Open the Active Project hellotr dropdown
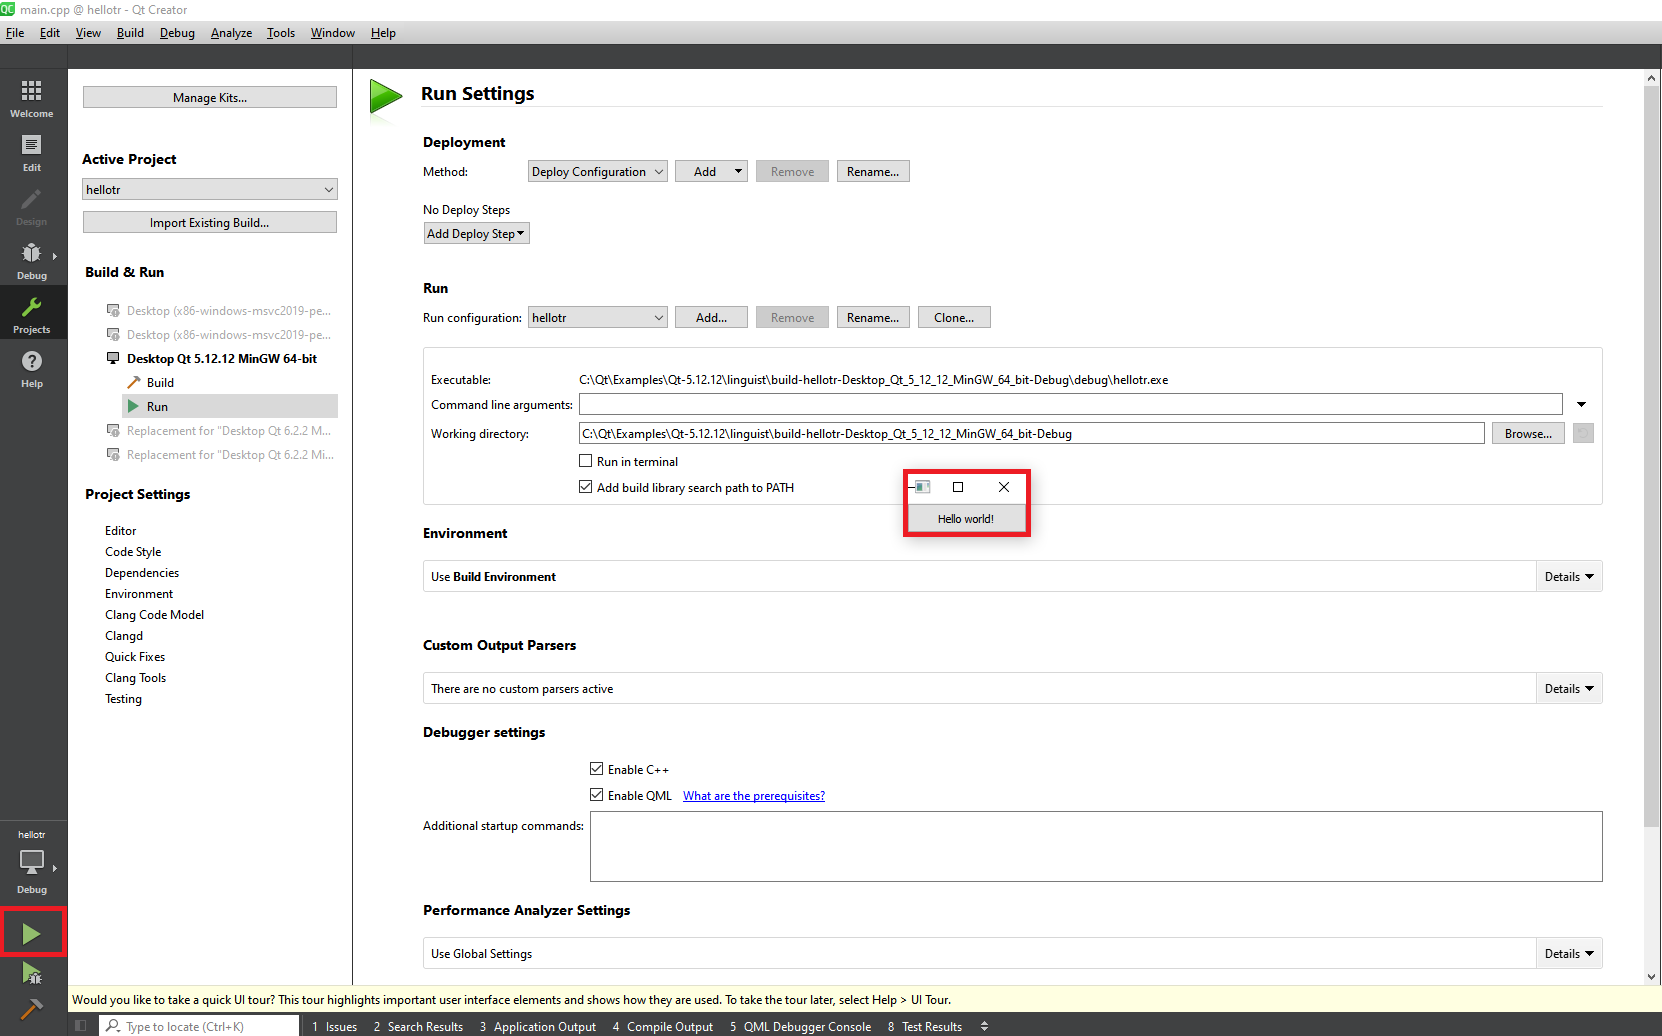This screenshot has width=1662, height=1036. coord(209,189)
